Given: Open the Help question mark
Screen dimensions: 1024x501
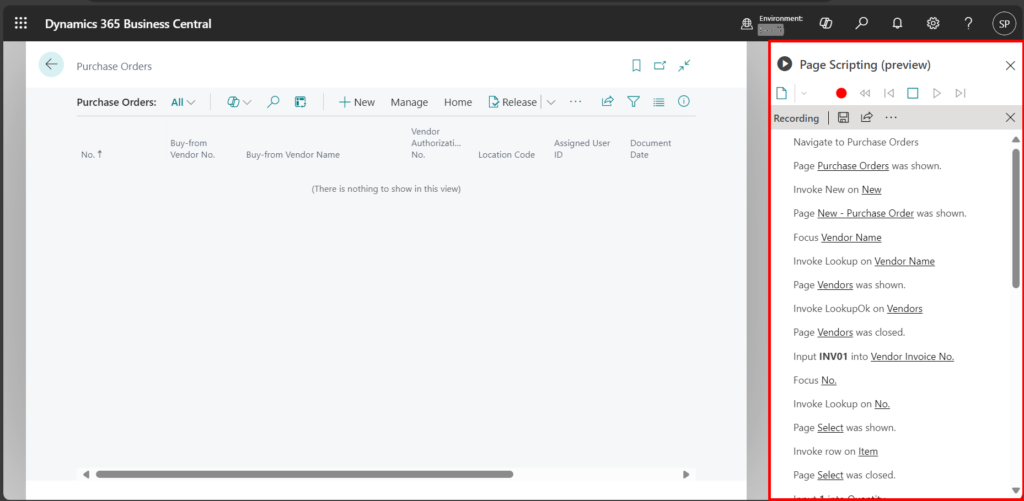Looking at the screenshot, I should [968, 24].
